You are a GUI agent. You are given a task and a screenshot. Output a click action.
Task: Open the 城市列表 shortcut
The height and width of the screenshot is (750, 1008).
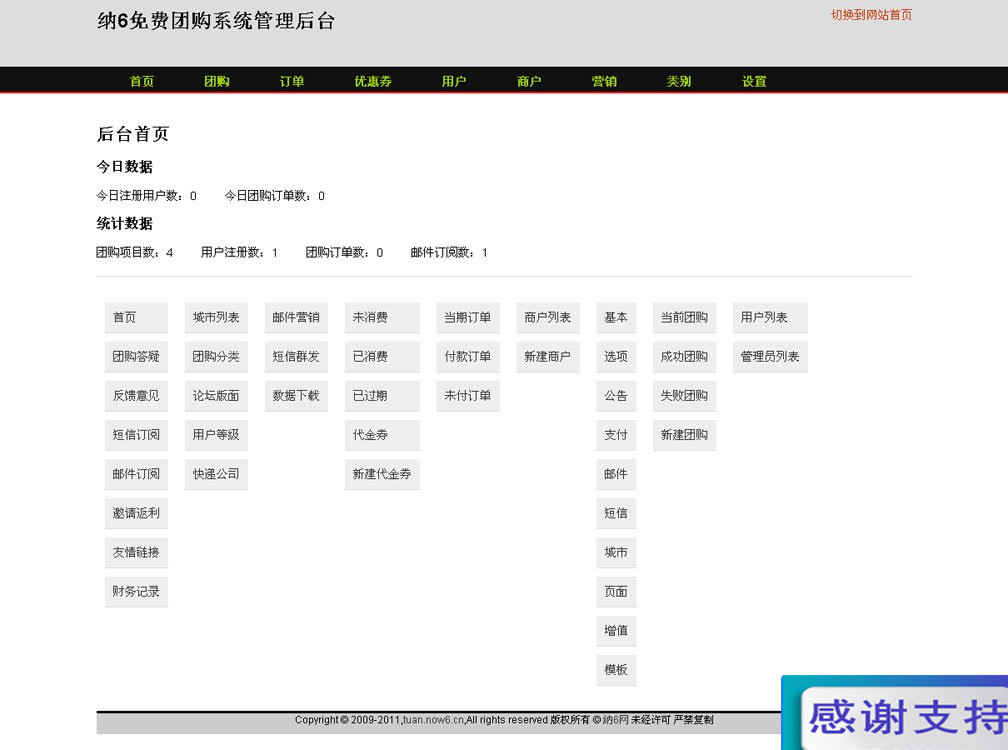[x=216, y=317]
